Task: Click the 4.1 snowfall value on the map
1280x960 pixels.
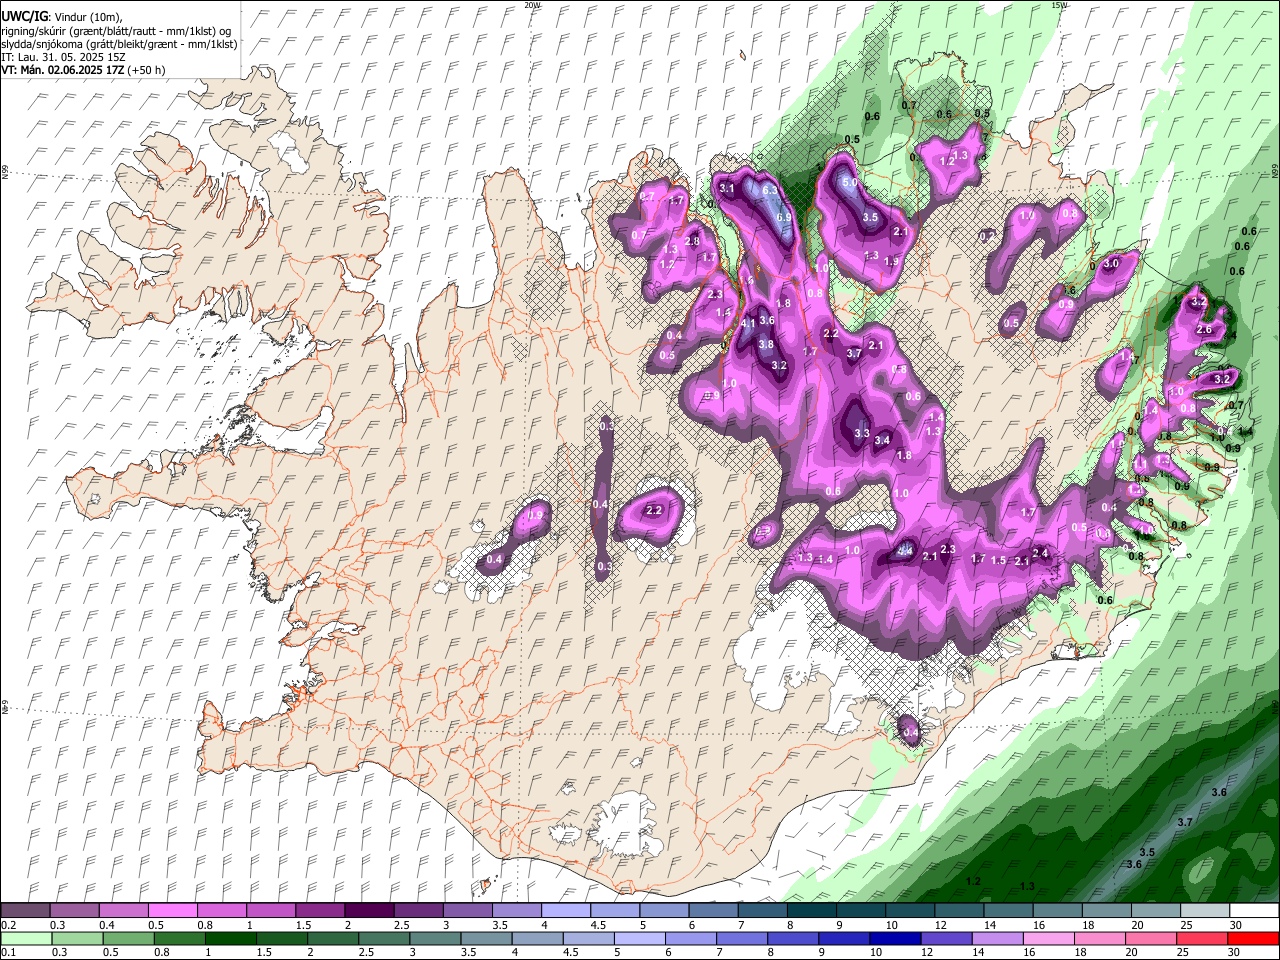Action: click(748, 323)
